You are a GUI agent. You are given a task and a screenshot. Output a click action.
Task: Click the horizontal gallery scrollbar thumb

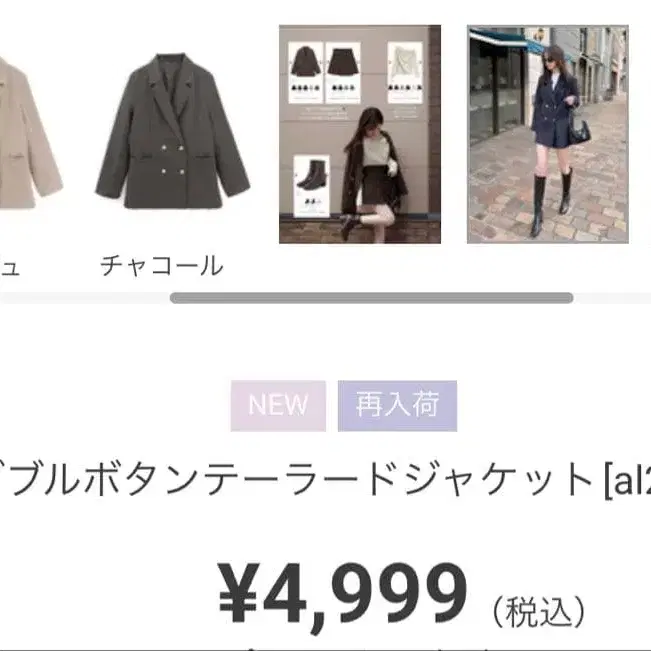(x=372, y=298)
